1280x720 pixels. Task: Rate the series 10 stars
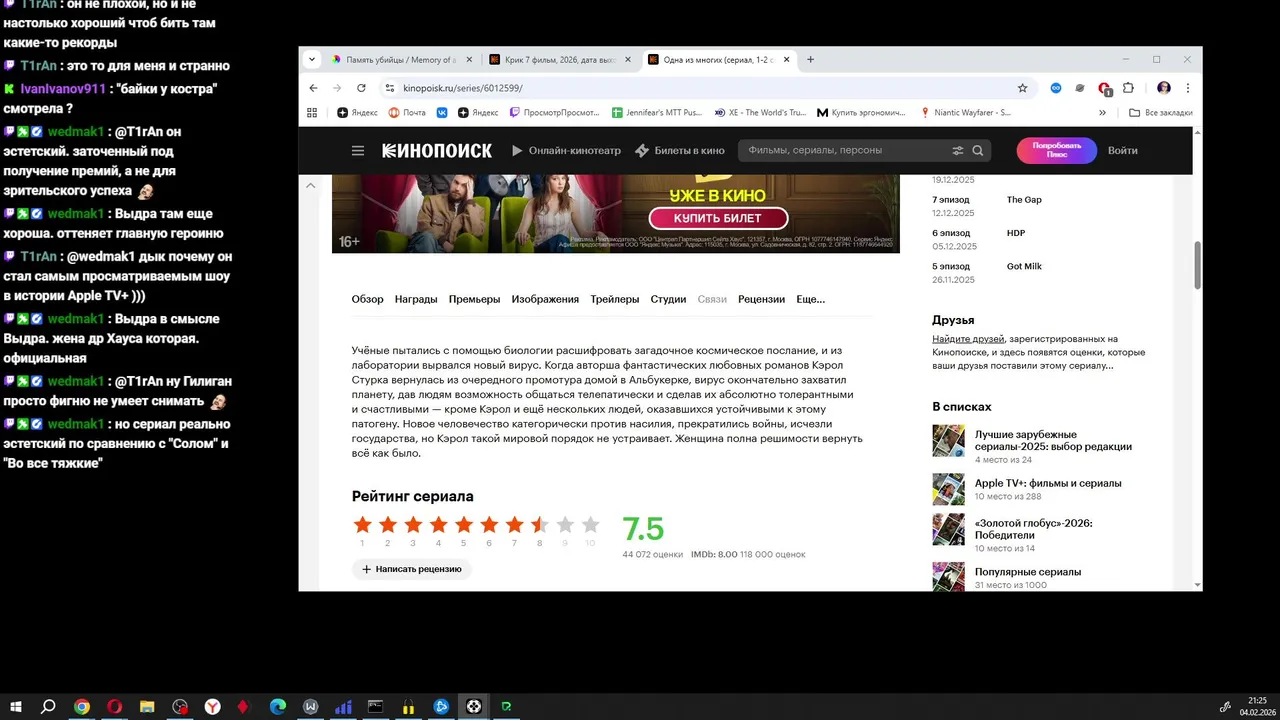point(590,525)
